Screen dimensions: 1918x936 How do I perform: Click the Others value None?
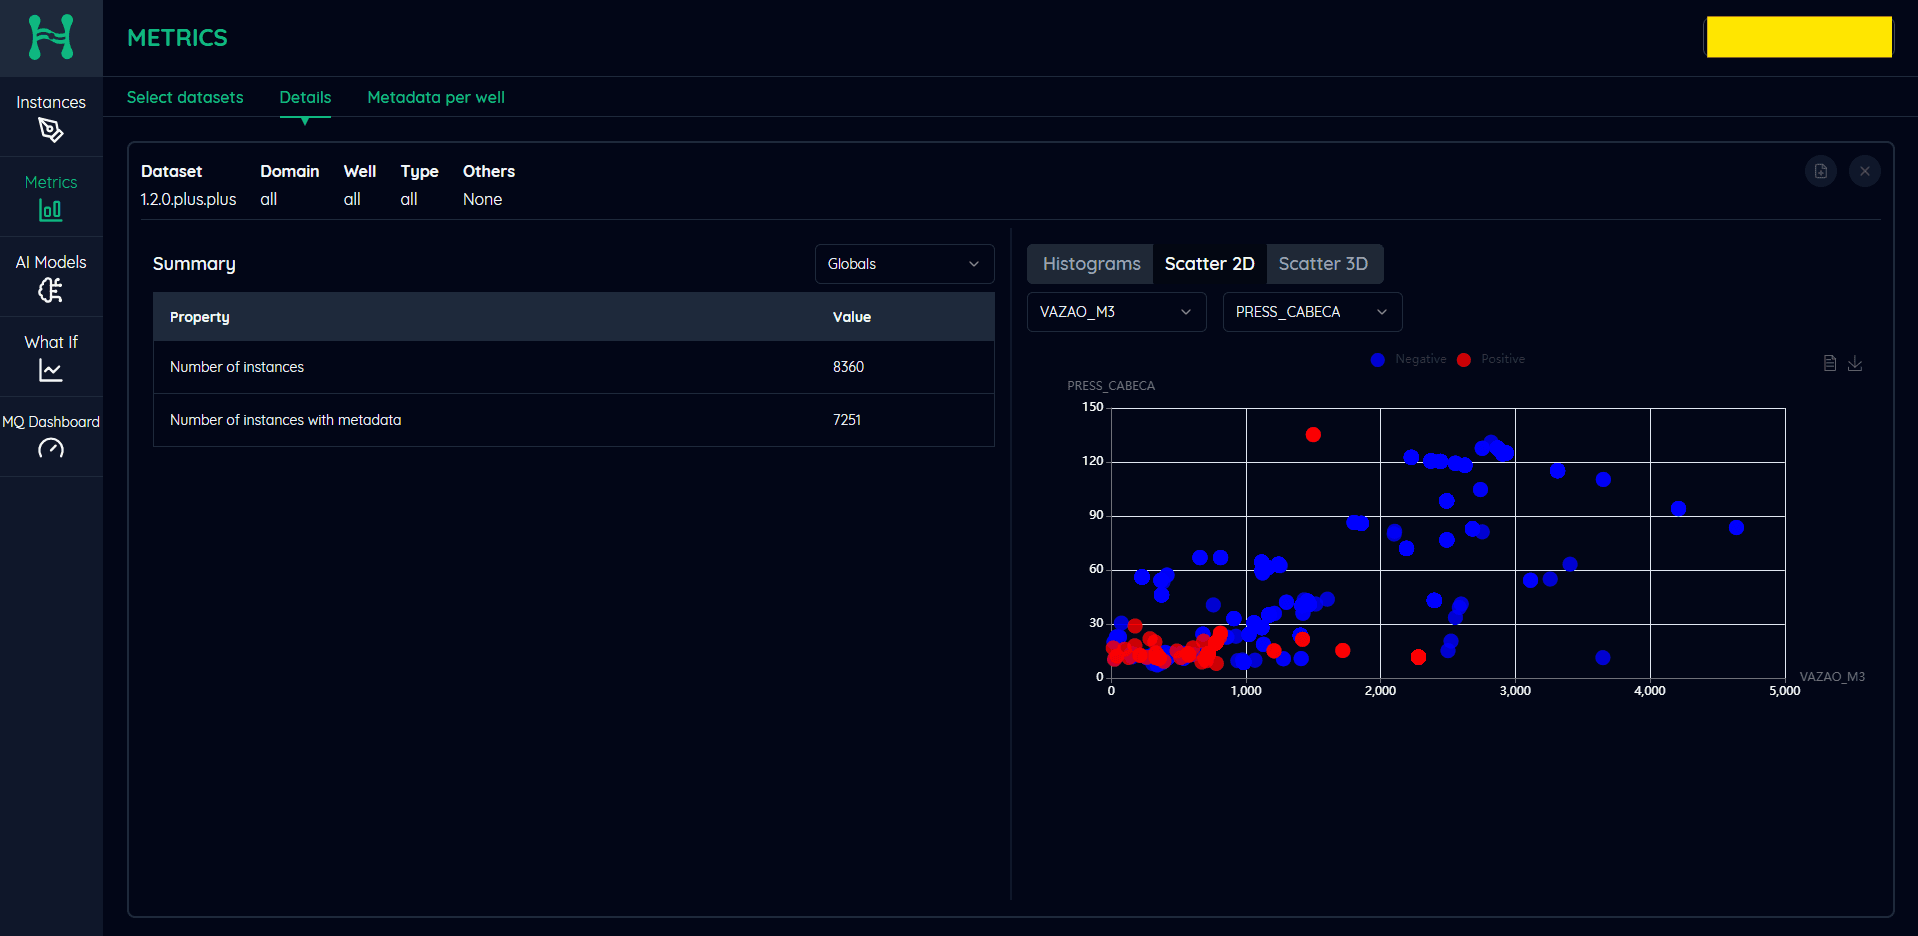(482, 199)
